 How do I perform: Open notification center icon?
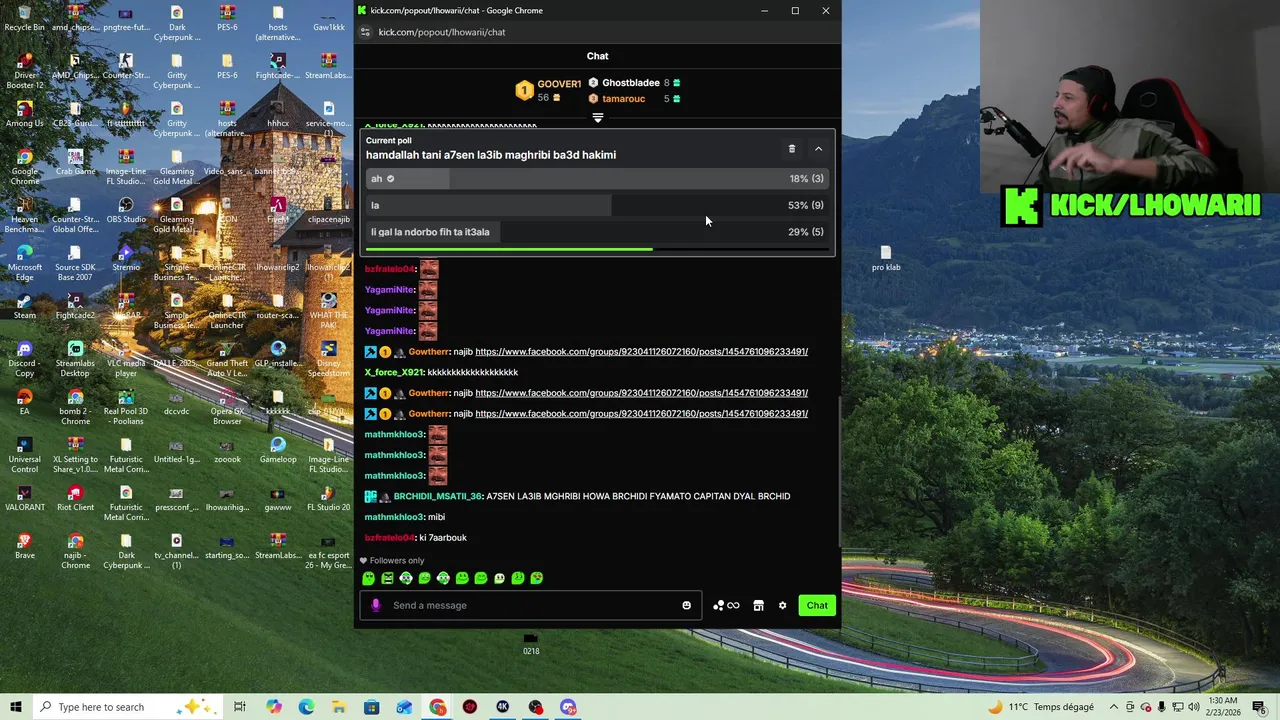click(x=1259, y=707)
